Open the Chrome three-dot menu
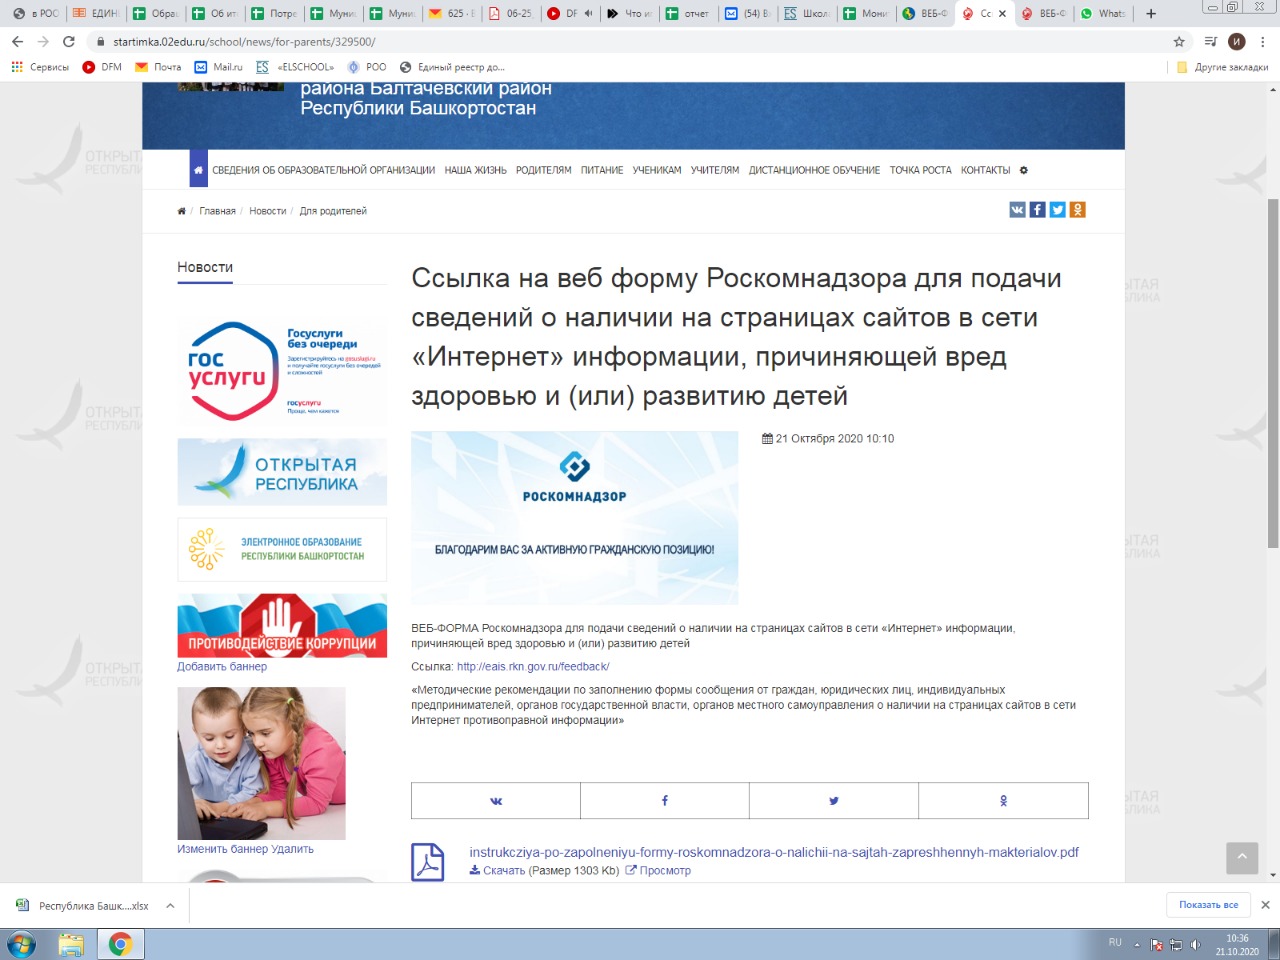Image resolution: width=1280 pixels, height=960 pixels. [1263, 42]
